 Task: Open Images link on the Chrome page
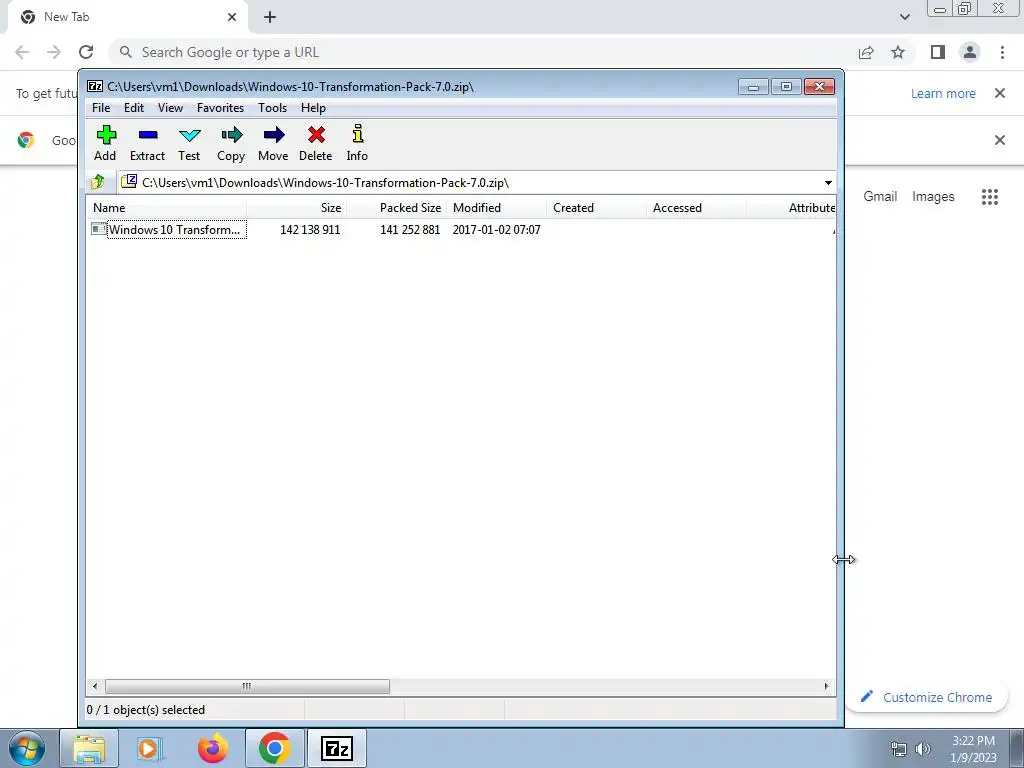(x=933, y=196)
